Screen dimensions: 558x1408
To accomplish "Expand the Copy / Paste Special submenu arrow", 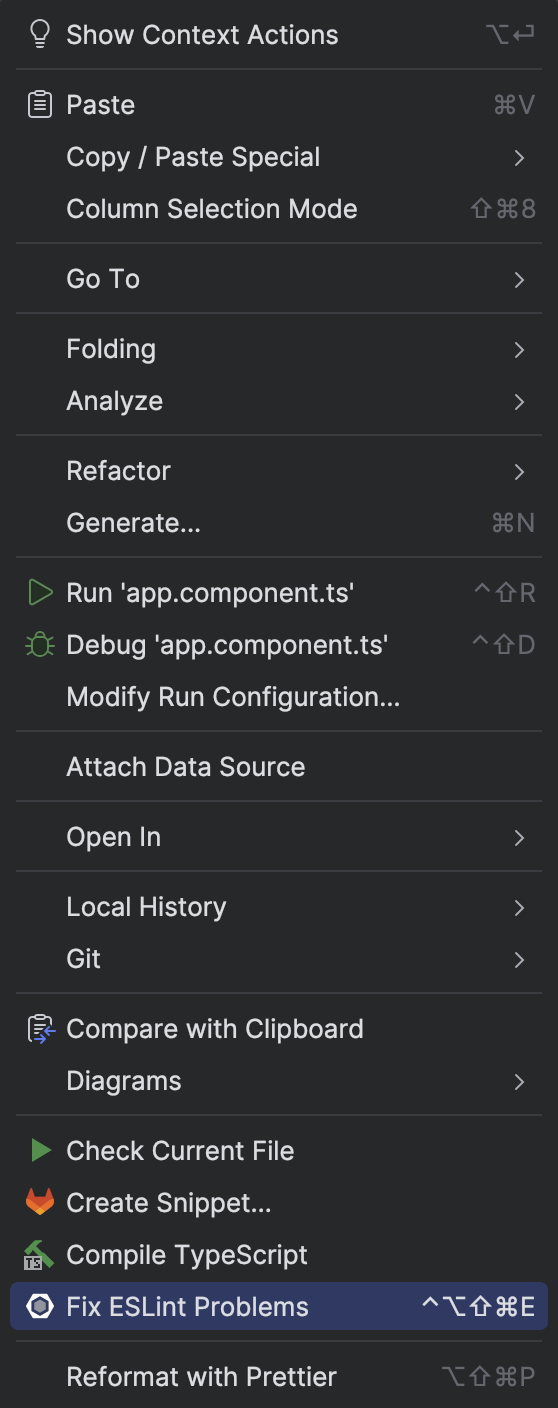I will 519,157.
